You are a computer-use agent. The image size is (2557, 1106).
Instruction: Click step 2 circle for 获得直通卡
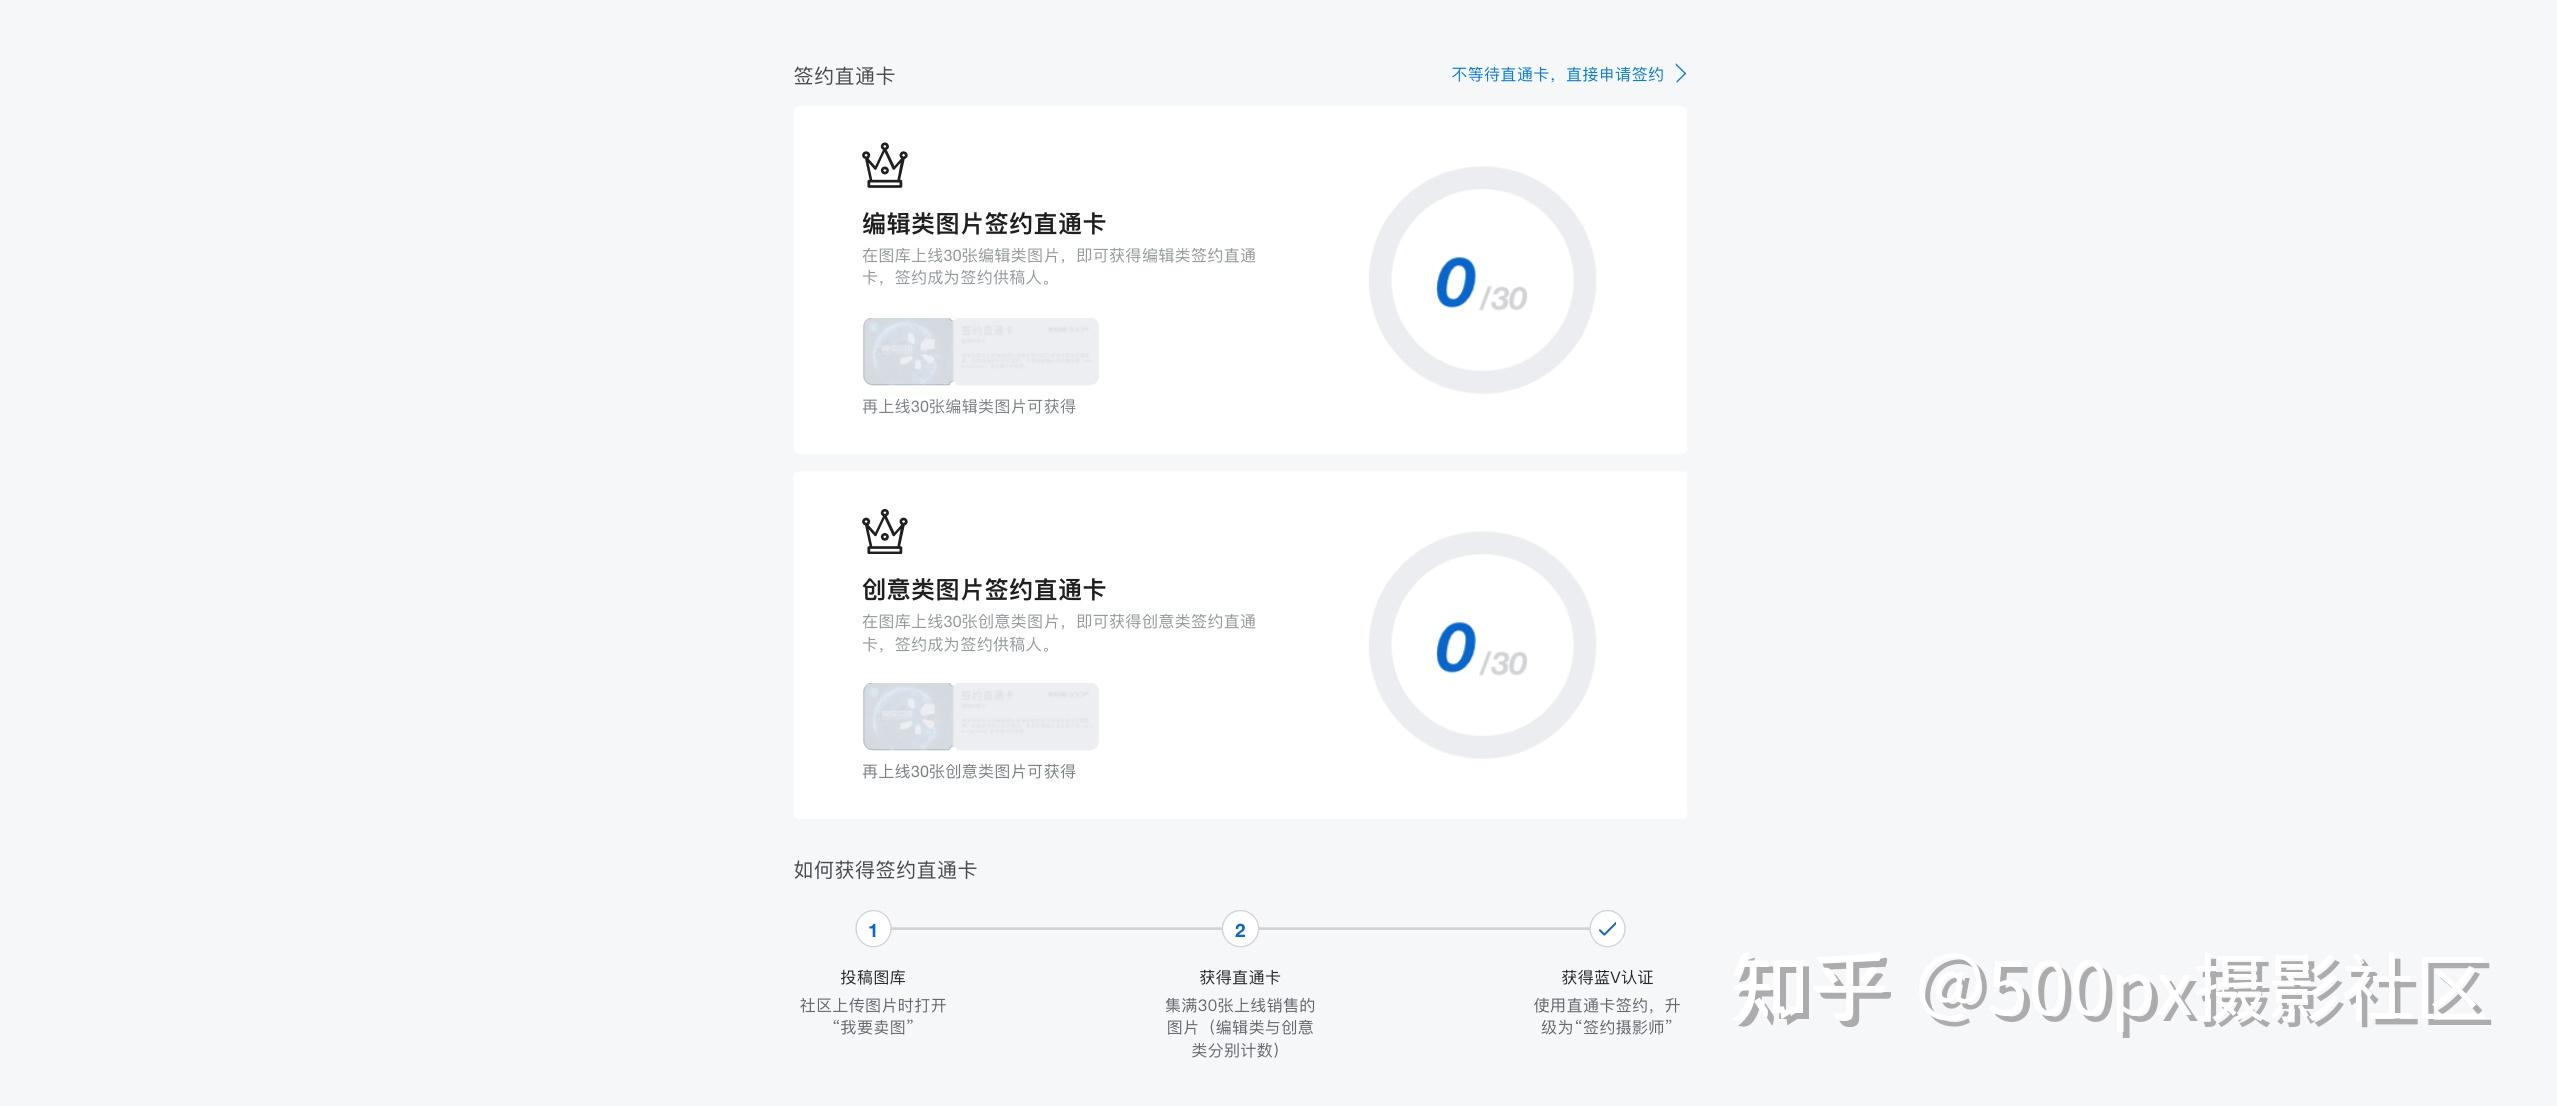pos(1240,930)
